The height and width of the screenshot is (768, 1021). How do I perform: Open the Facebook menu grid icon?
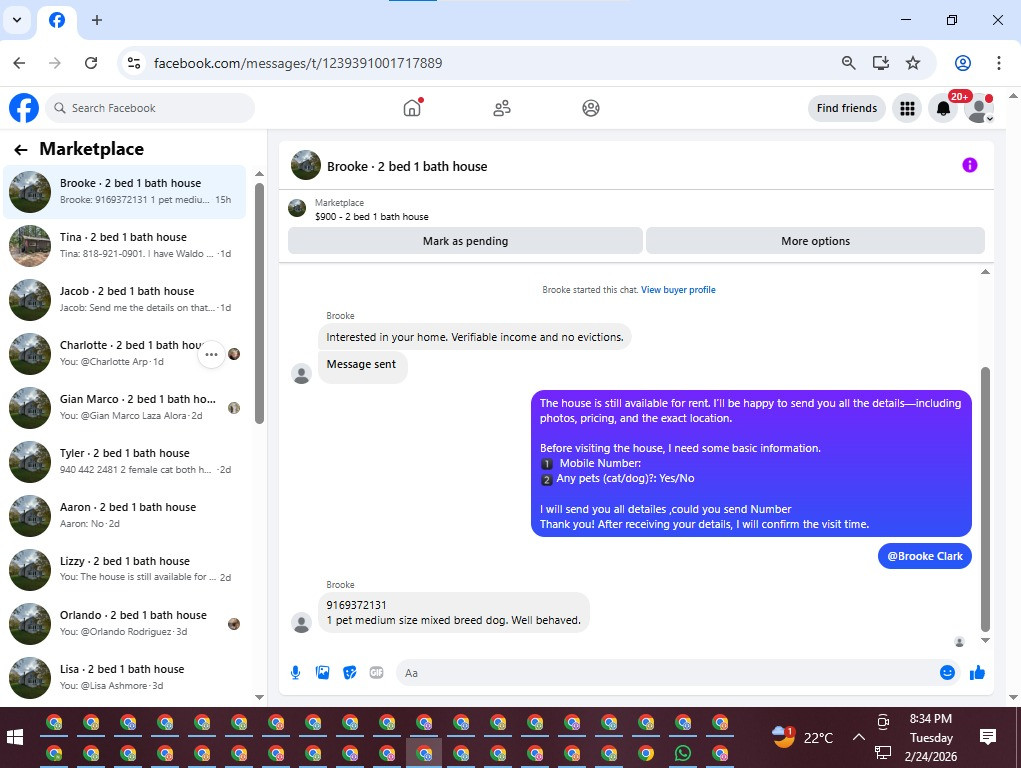[x=907, y=108]
